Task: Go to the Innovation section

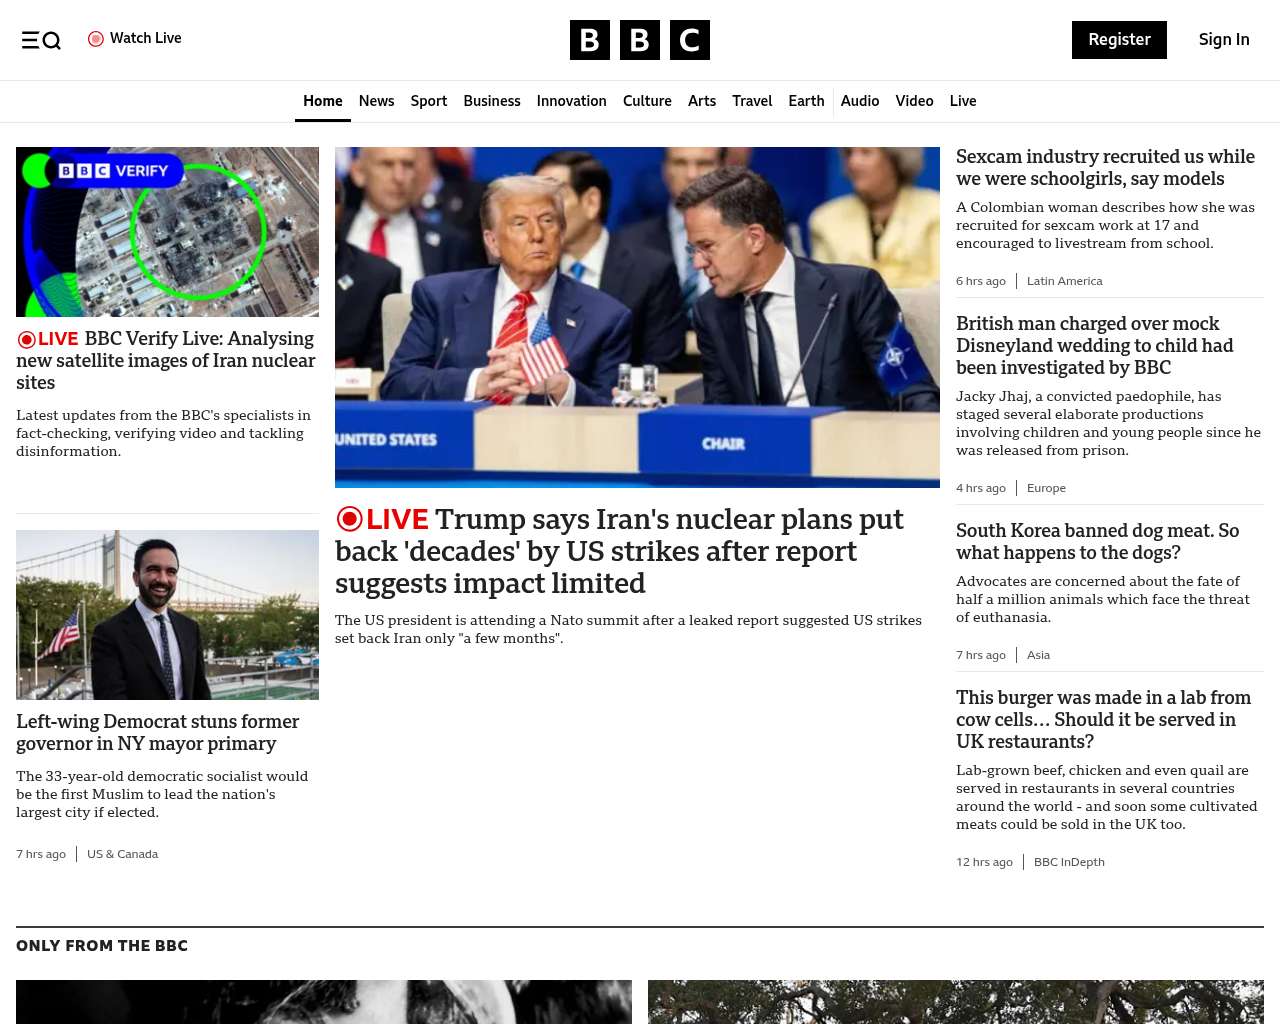Action: point(571,101)
